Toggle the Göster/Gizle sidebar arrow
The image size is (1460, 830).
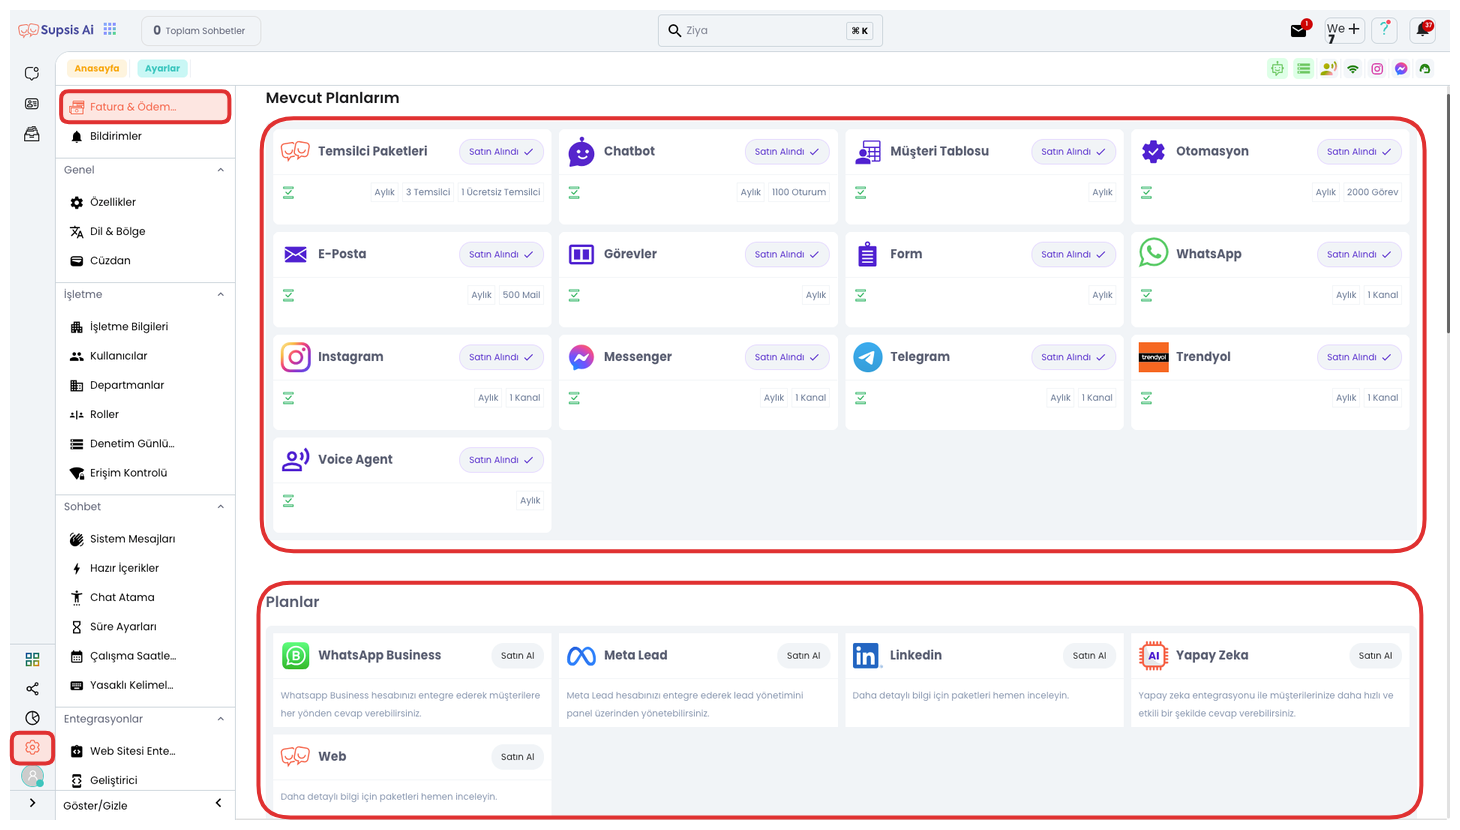coord(219,803)
